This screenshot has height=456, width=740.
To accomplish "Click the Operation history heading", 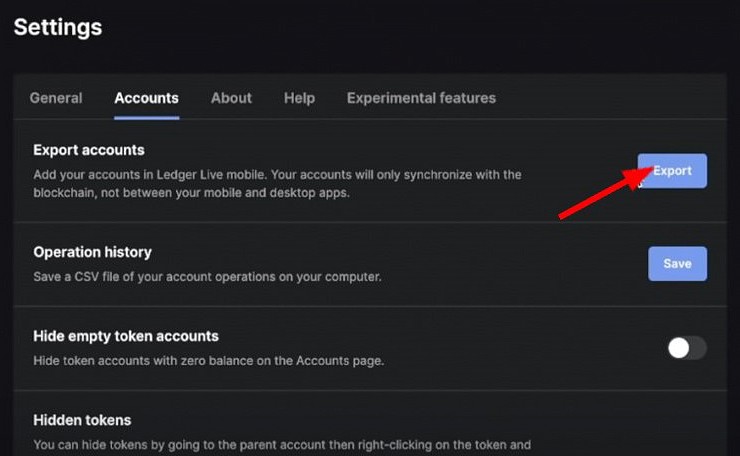I will tap(92, 252).
